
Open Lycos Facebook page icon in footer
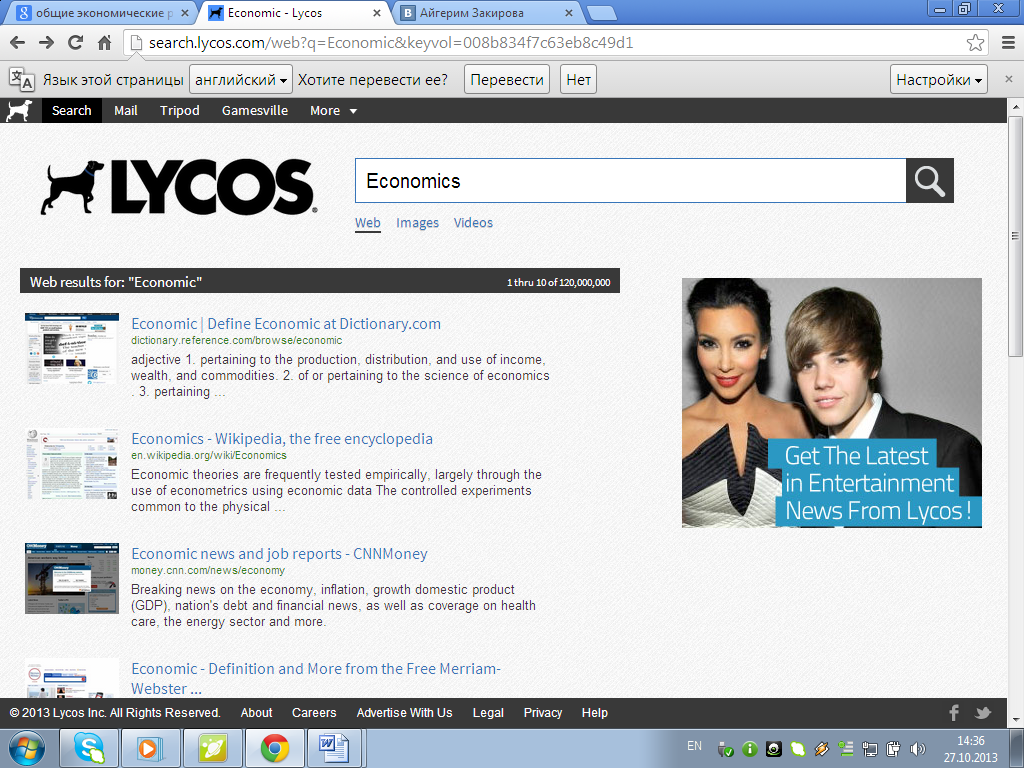954,712
